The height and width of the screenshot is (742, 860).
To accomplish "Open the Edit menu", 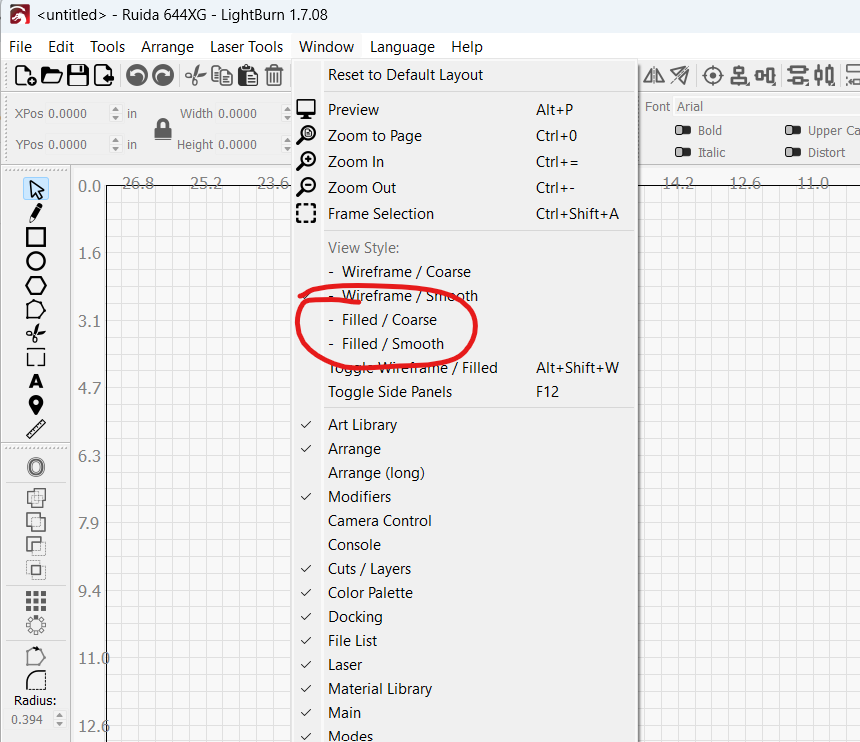I will click(x=61, y=47).
